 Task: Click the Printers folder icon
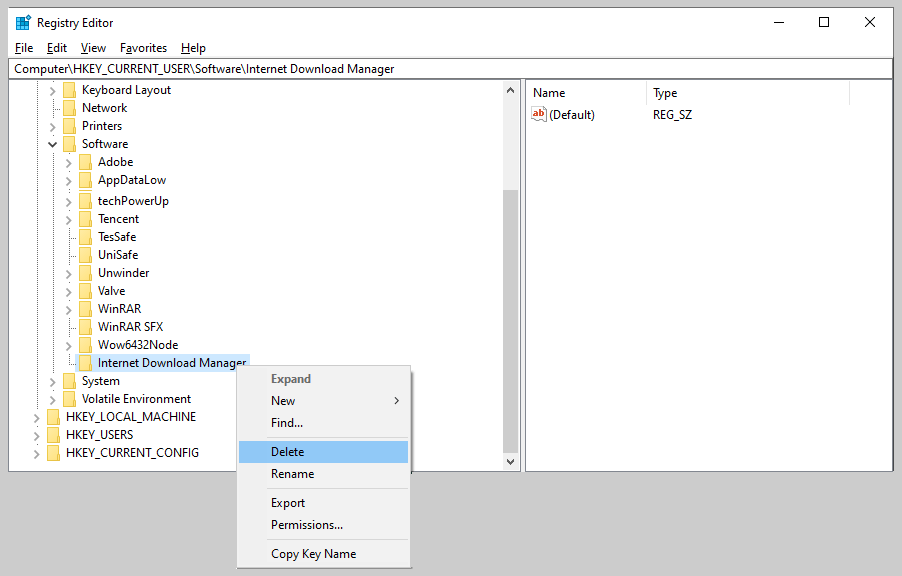point(69,125)
